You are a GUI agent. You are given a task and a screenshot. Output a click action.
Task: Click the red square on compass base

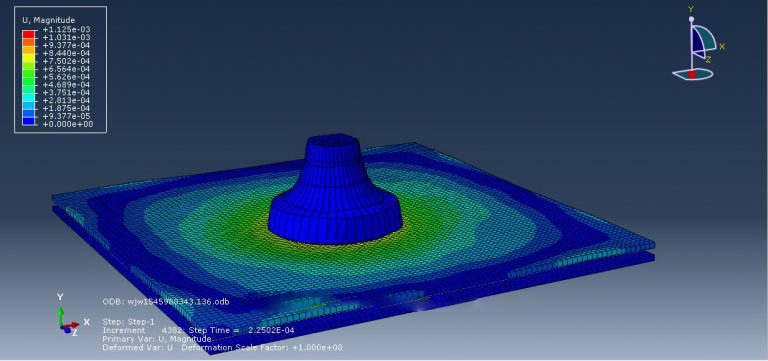coord(692,74)
